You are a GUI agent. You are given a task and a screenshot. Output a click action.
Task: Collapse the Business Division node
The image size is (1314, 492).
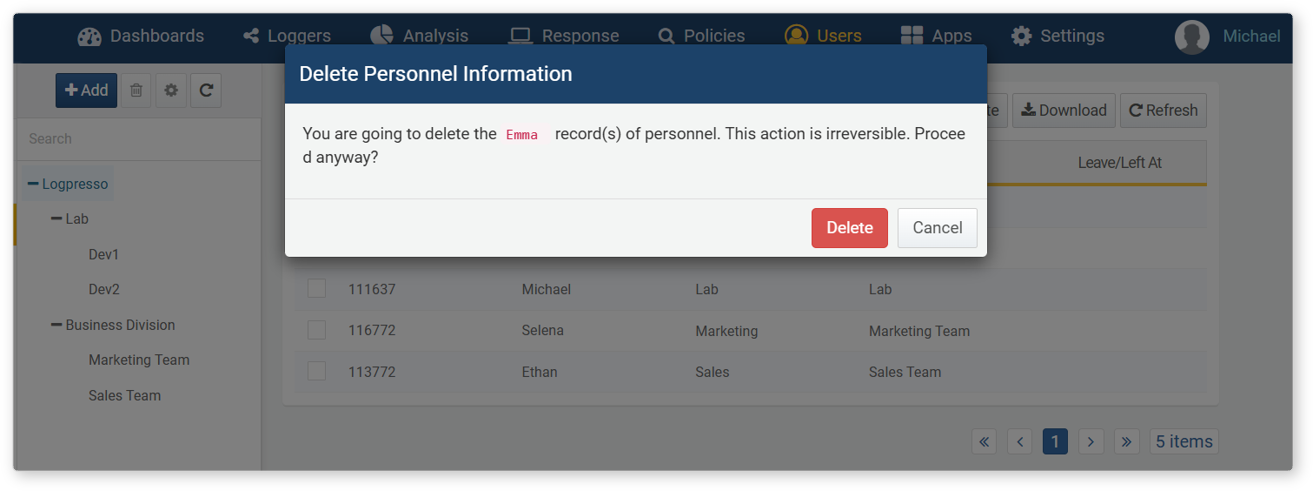[57, 325]
